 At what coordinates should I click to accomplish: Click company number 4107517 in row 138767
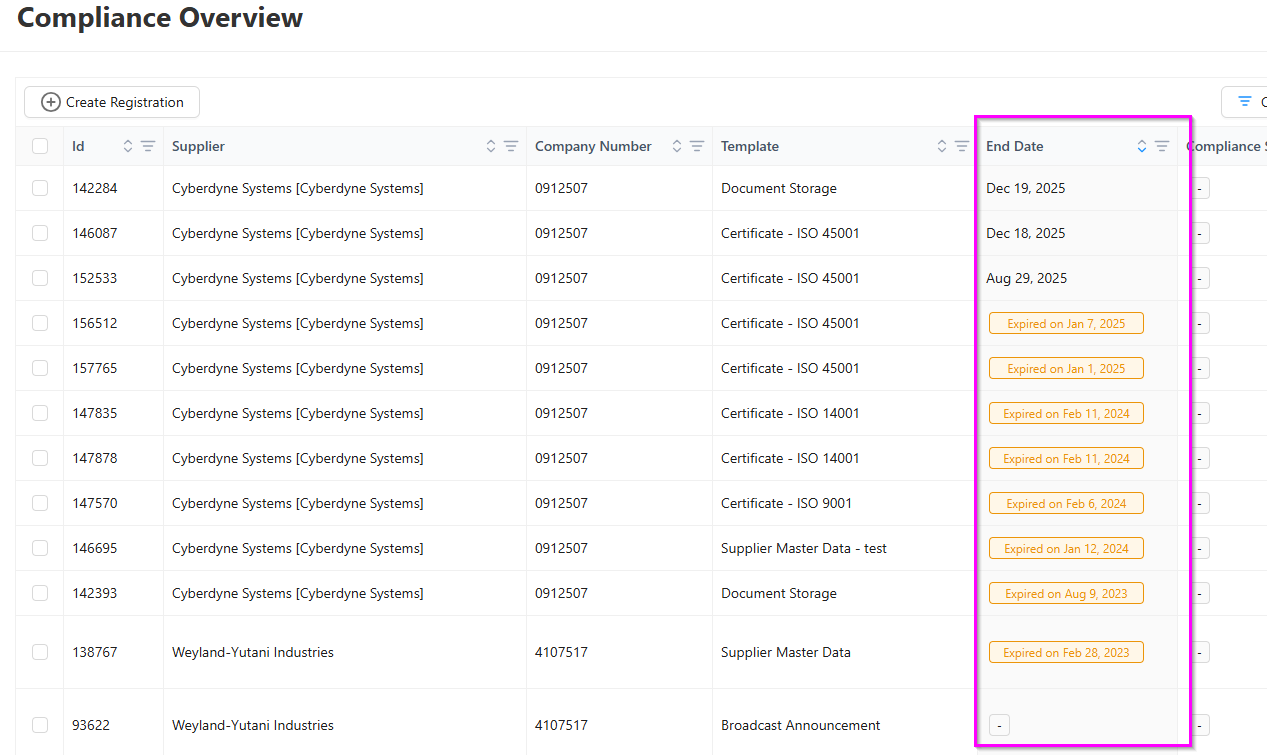561,652
